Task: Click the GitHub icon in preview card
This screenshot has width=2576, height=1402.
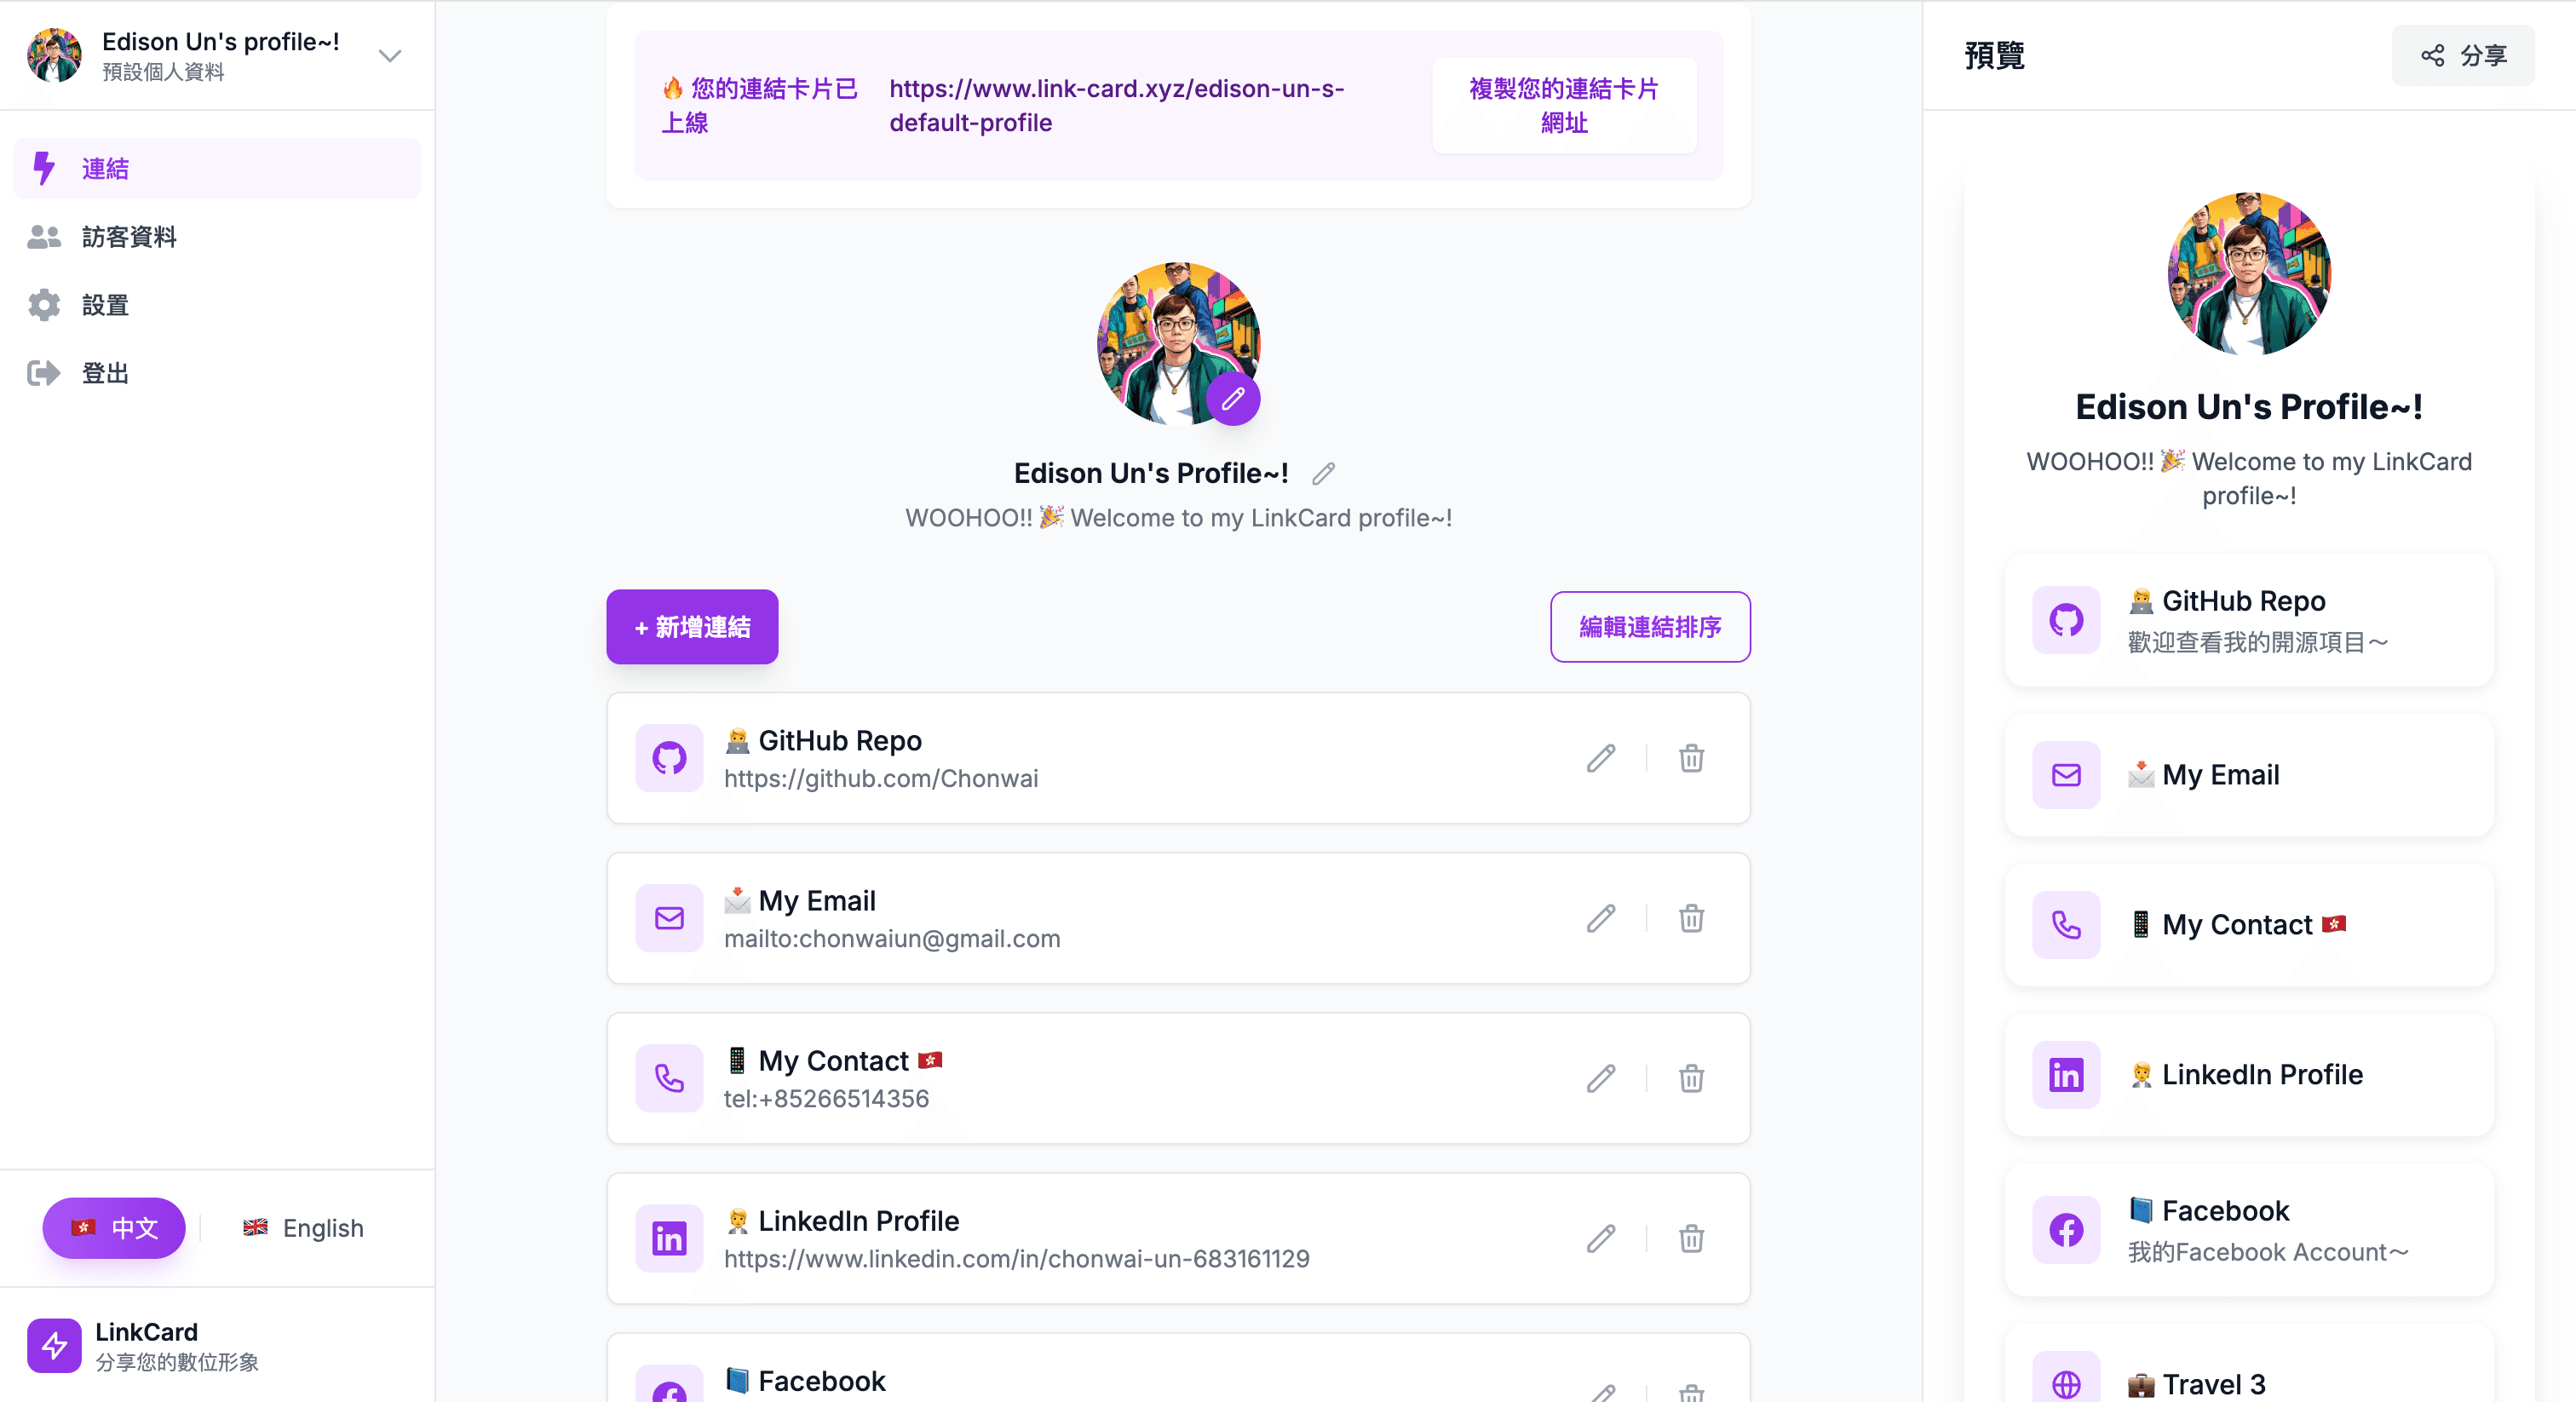Action: click(2066, 620)
